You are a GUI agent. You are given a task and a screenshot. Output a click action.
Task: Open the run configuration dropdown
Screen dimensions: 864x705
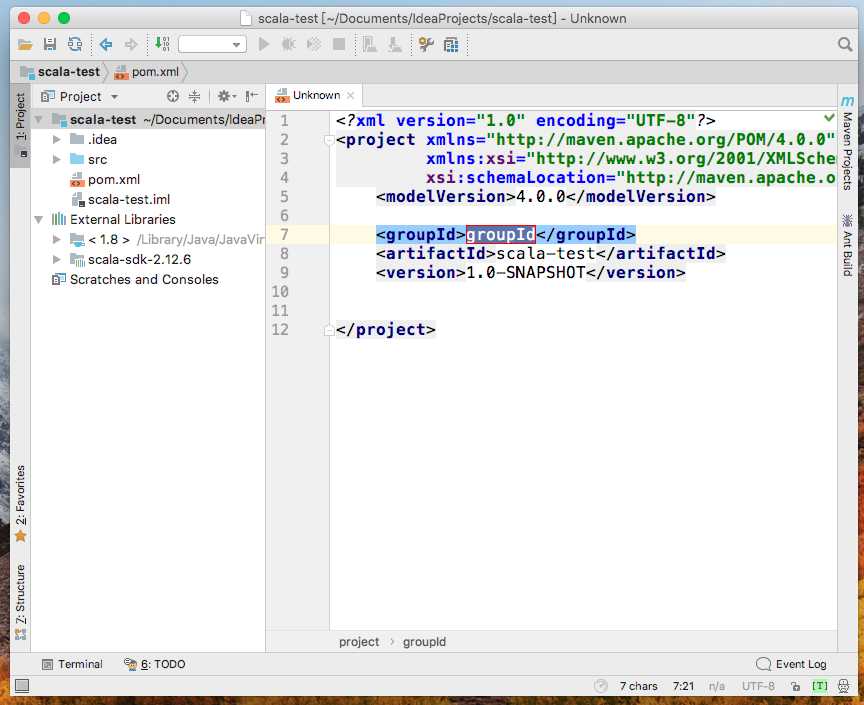212,44
